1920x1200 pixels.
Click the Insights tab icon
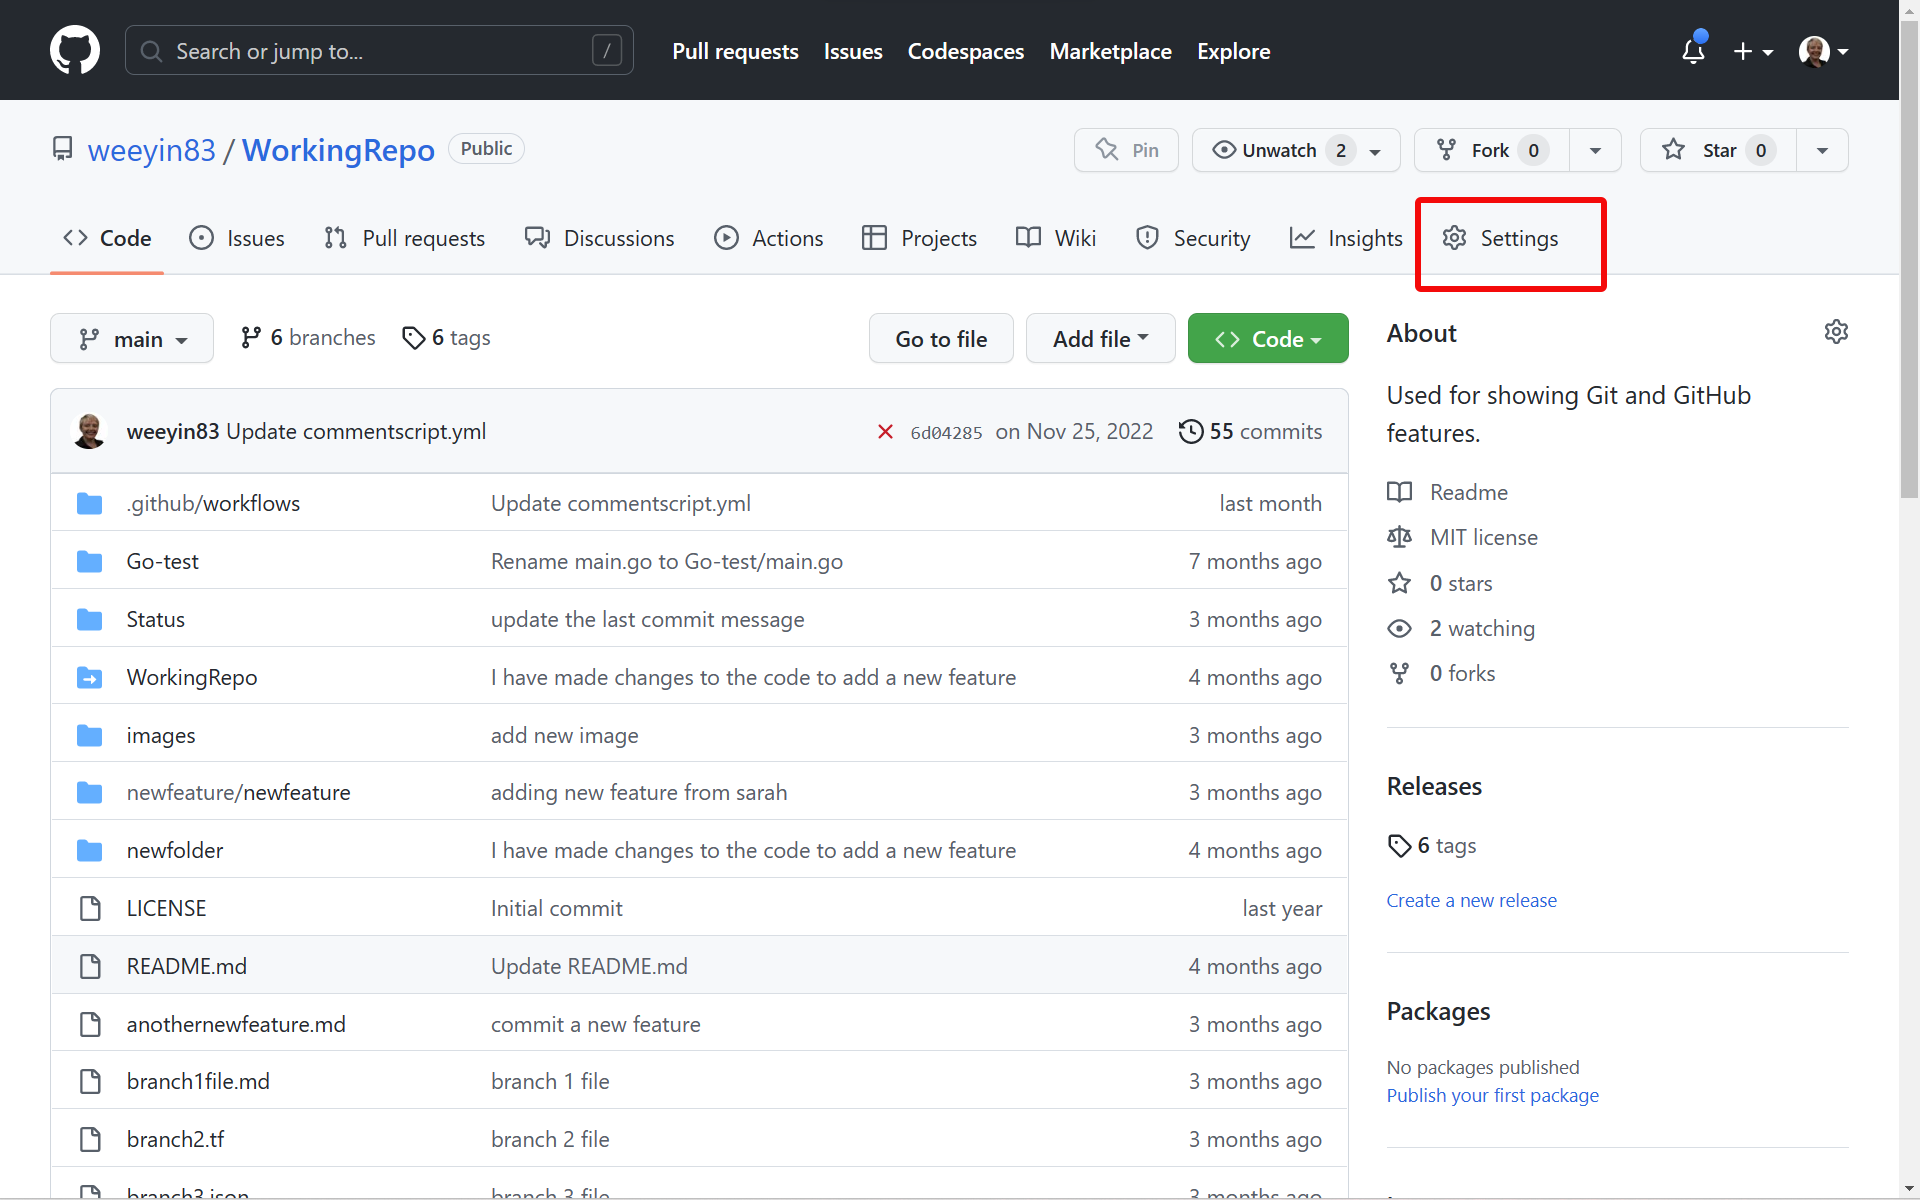tap(1302, 238)
